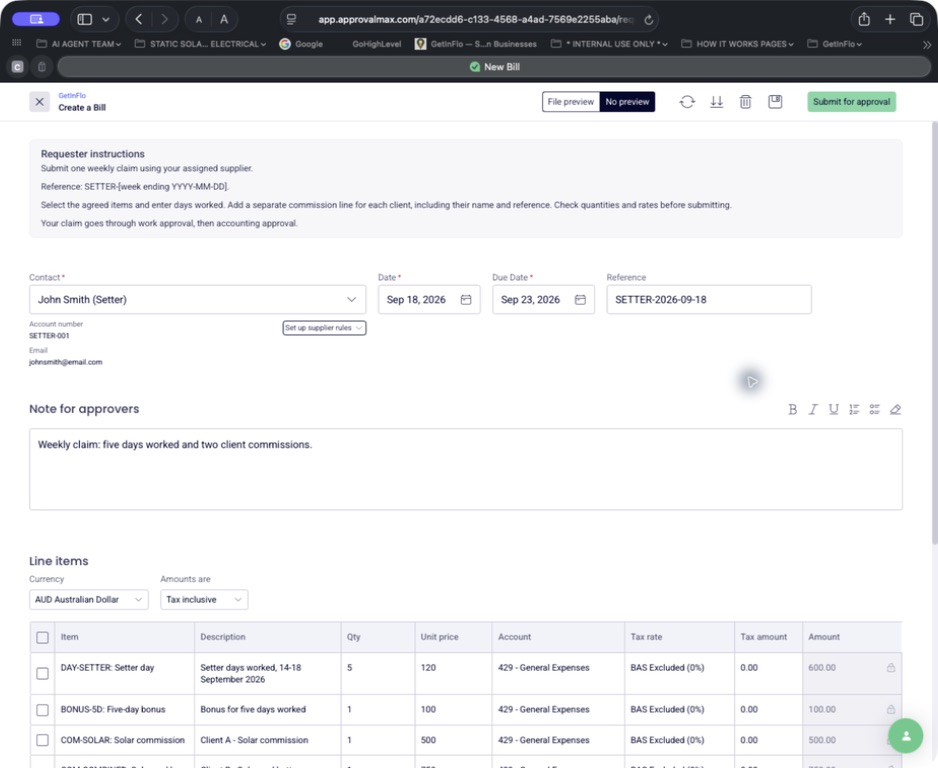This screenshot has width=938, height=768.
Task: Check the DAY-SETTER row checkbox
Action: [x=42, y=673]
